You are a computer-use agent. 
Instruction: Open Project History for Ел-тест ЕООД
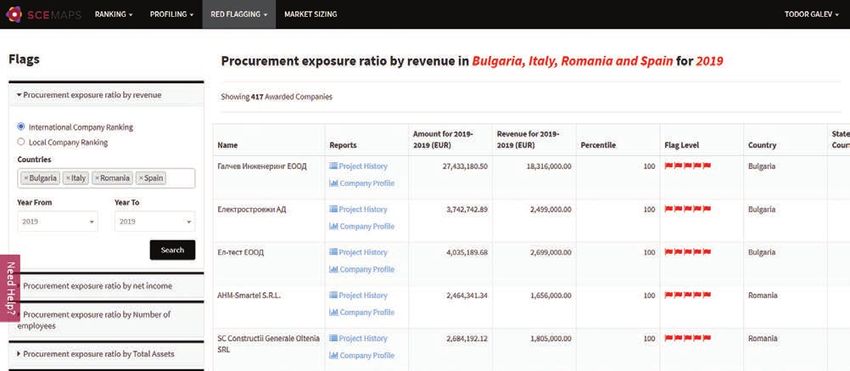[x=358, y=252]
